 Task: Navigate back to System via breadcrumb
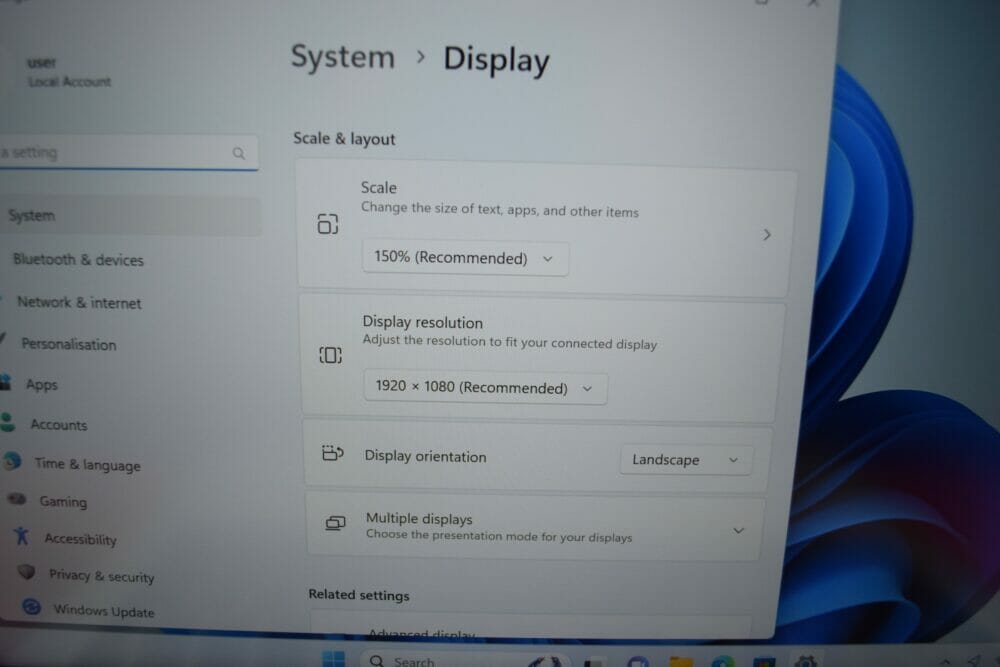click(x=342, y=57)
